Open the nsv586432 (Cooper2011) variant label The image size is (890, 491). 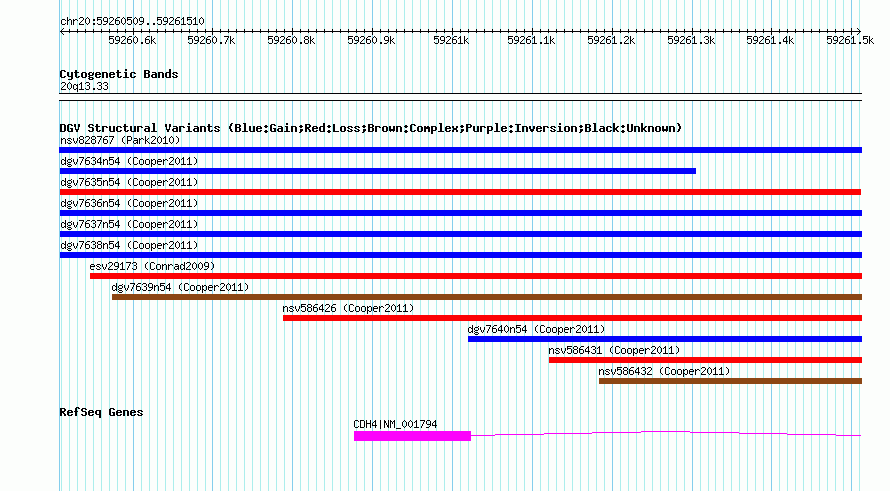pyautogui.click(x=664, y=371)
